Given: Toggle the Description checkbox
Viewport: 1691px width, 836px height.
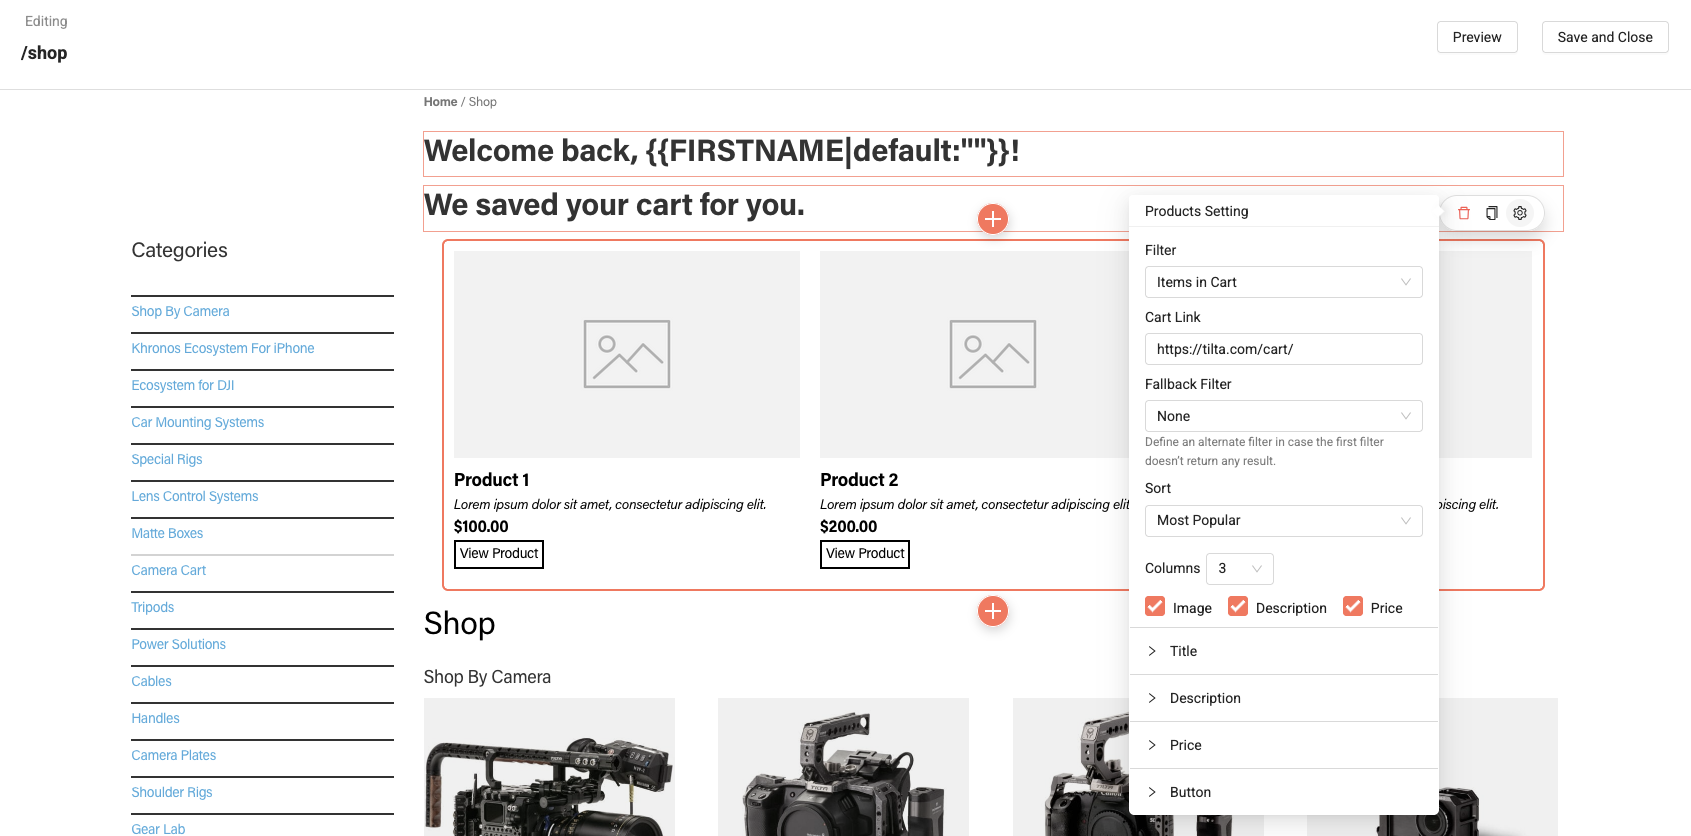Looking at the screenshot, I should pyautogui.click(x=1238, y=607).
